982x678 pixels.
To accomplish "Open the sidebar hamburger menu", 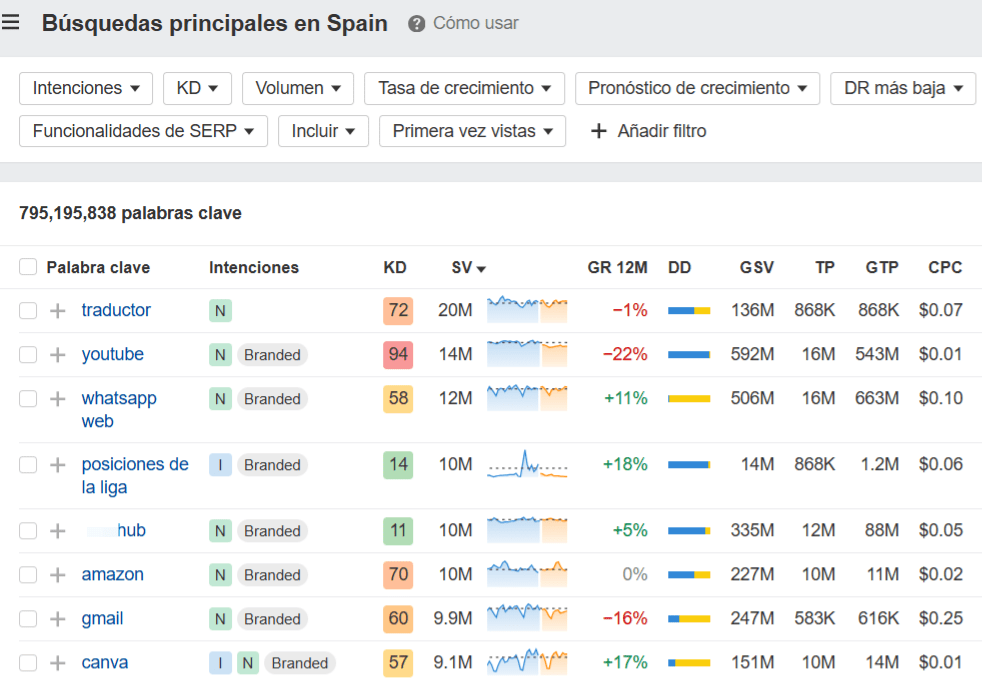I will point(11,21).
